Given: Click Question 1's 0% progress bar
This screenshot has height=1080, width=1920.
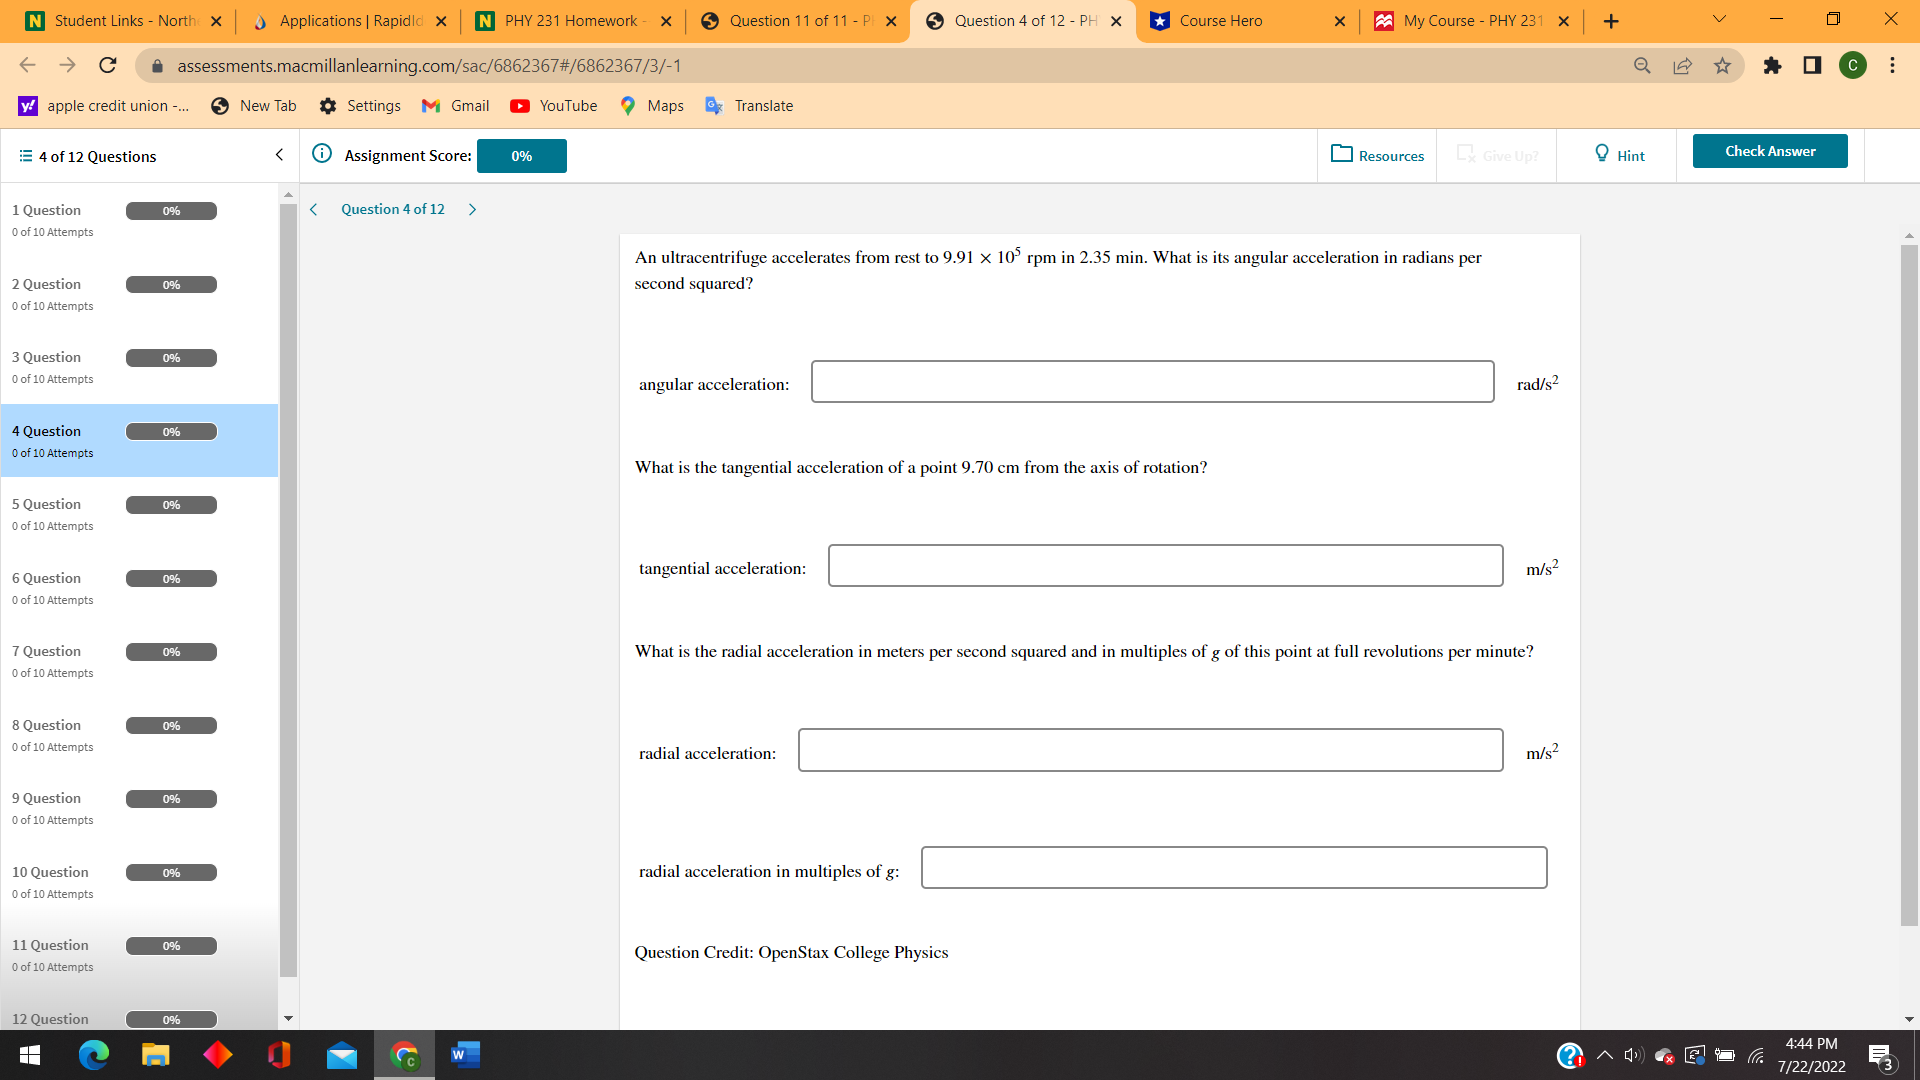Looking at the screenshot, I should tap(171, 211).
